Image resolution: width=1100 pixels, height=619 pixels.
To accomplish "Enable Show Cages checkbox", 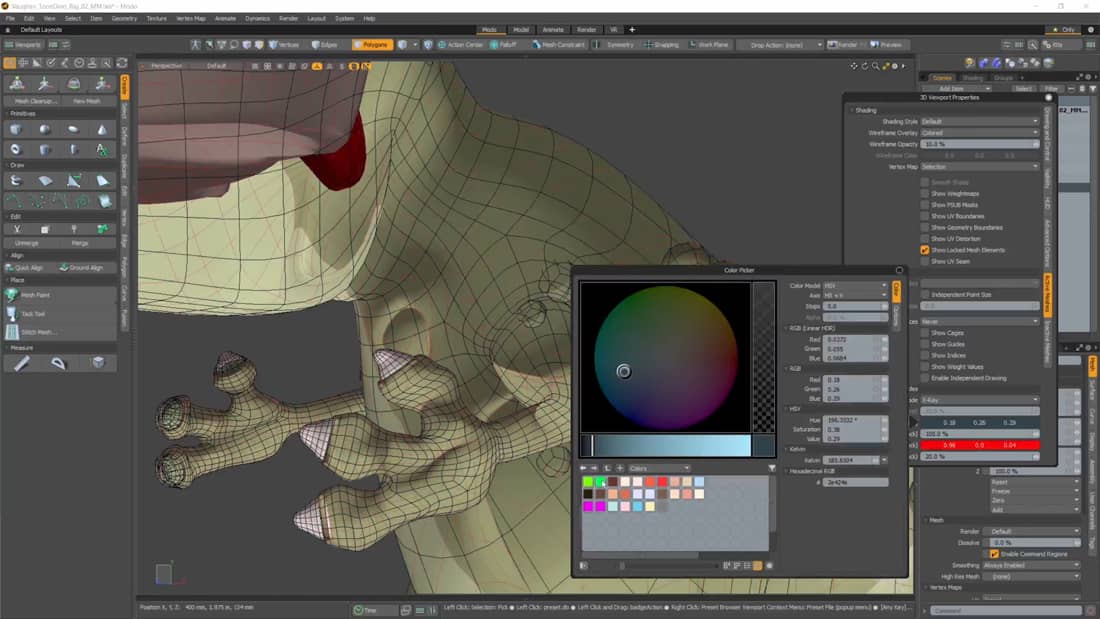I will (x=925, y=333).
